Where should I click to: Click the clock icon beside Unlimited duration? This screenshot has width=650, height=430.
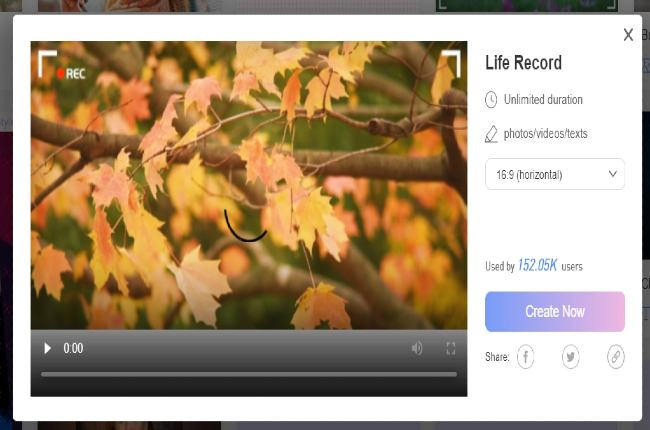[x=491, y=100]
